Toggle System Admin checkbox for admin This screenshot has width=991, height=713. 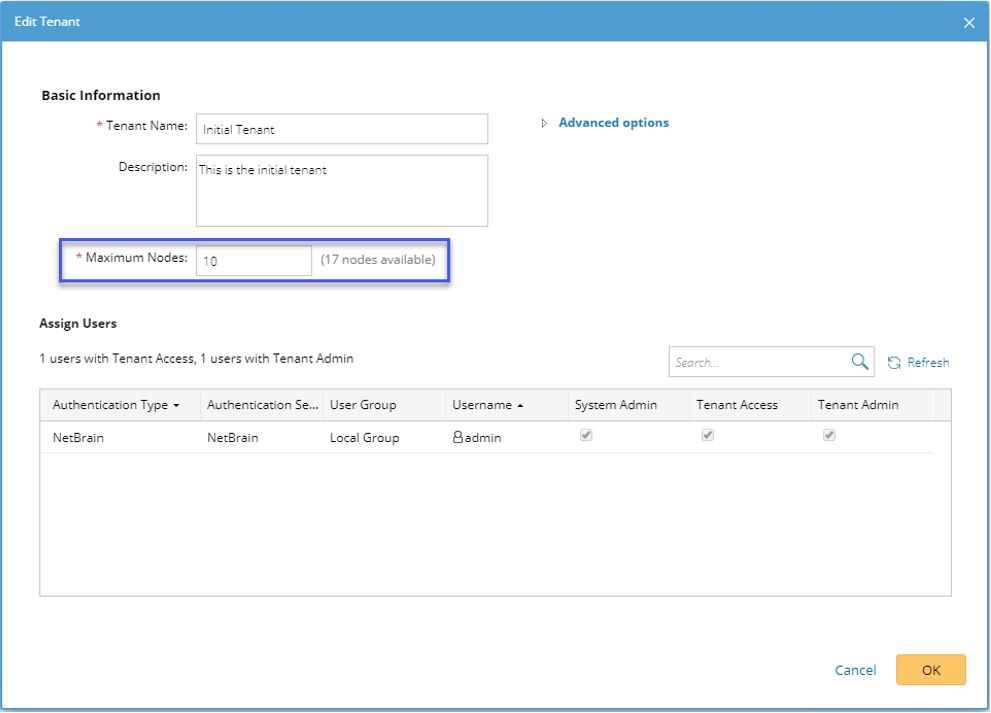click(586, 436)
